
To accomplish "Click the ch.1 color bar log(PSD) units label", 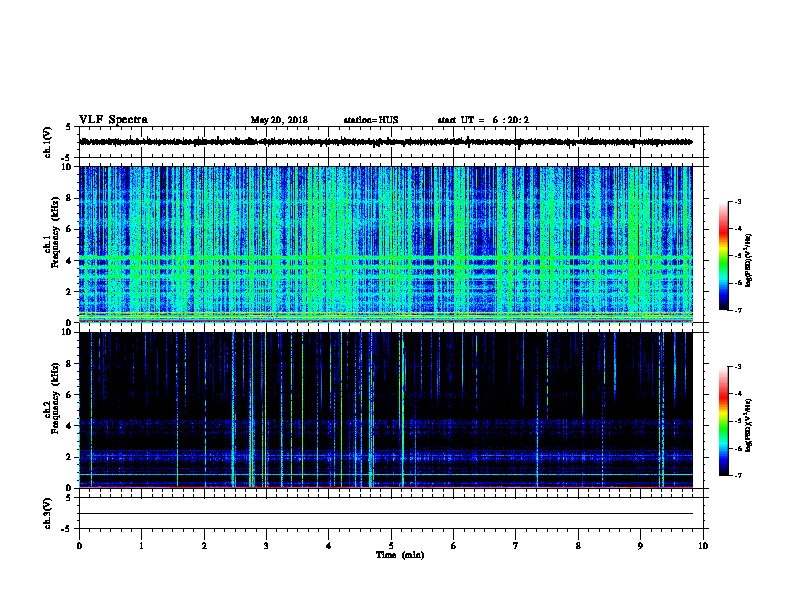I will coord(749,260).
